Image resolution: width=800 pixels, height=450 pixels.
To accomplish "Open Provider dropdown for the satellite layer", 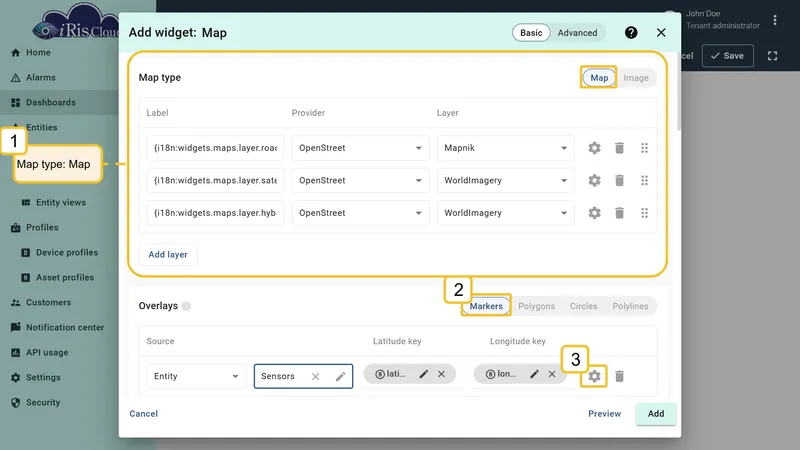I will click(360, 181).
